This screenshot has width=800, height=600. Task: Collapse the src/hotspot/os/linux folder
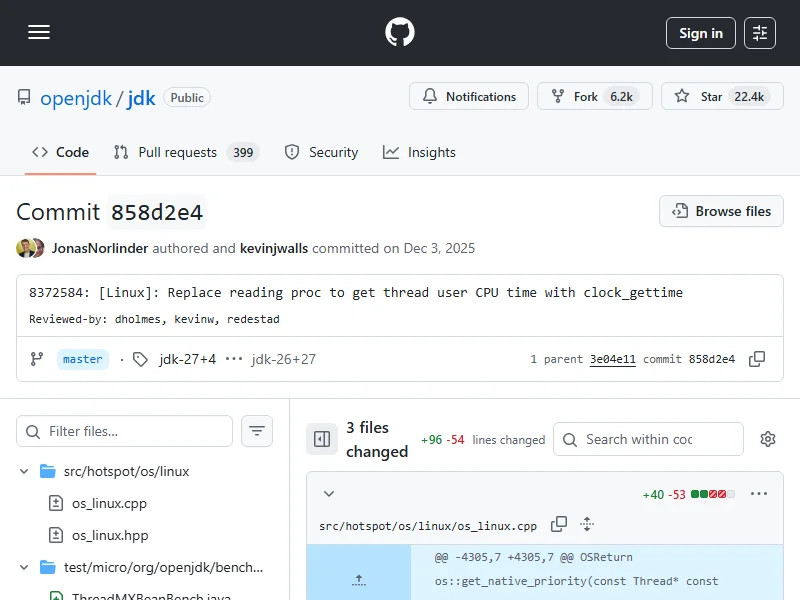[x=24, y=471]
